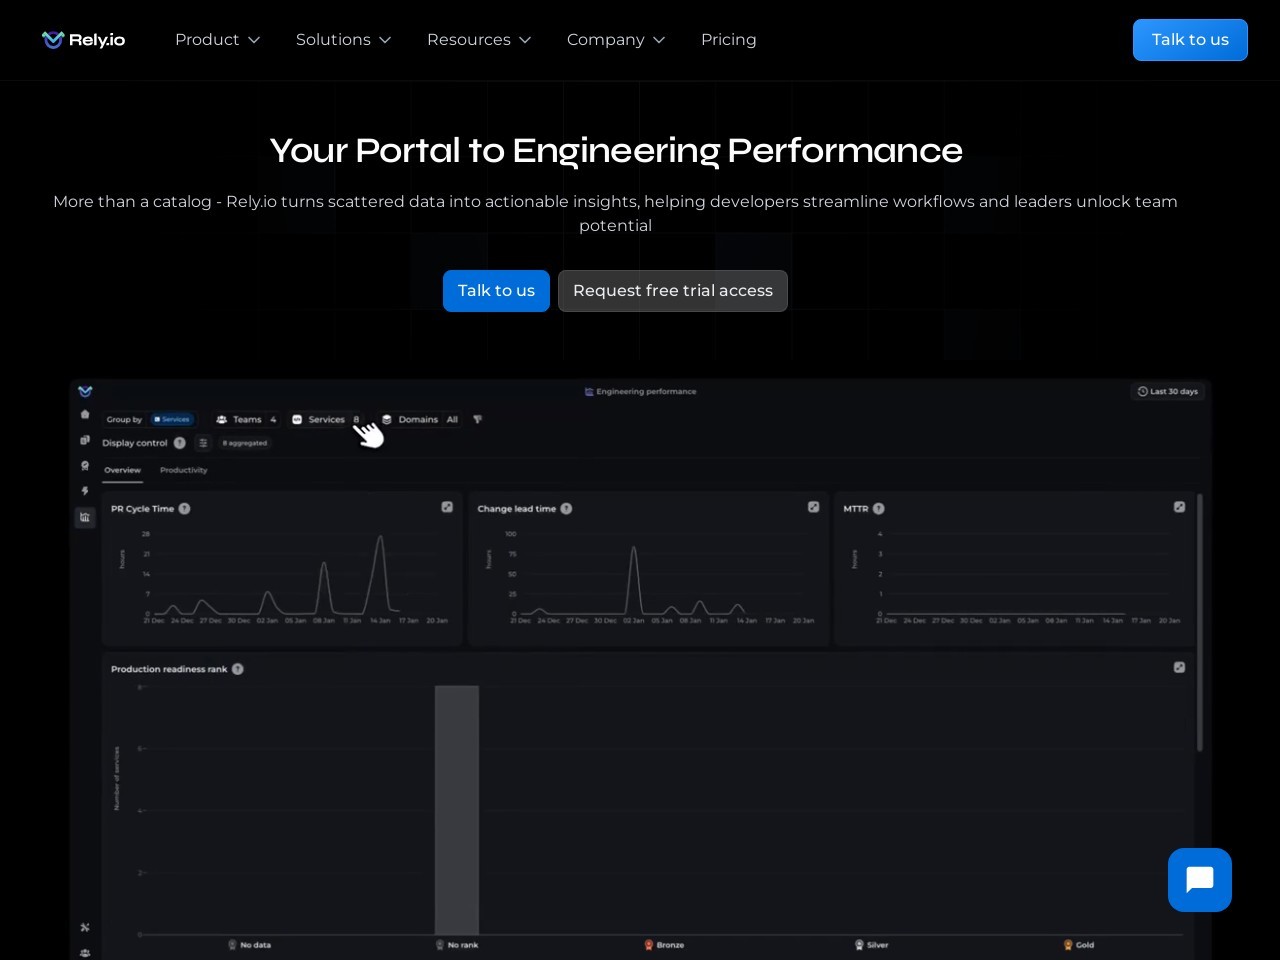Click the Rely.io logo in the header
Screen dimensions: 1280x960
point(83,40)
